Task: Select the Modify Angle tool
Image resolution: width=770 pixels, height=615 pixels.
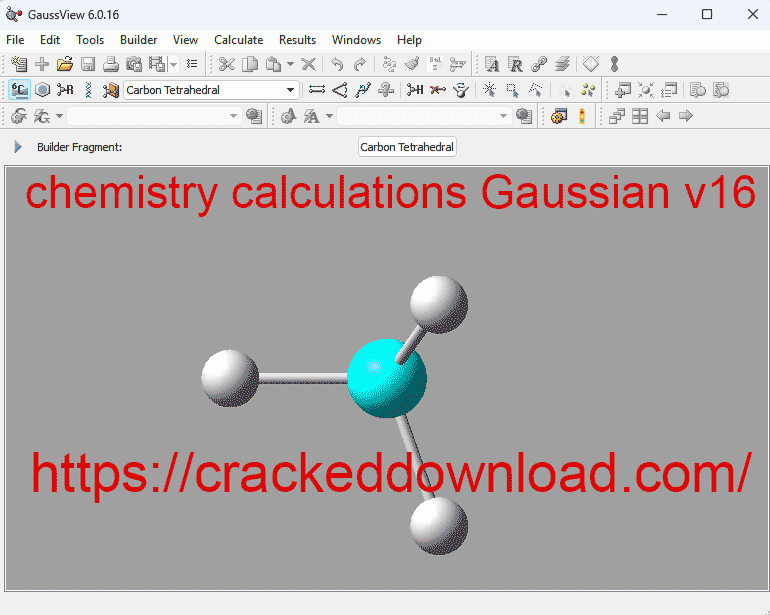Action: click(340, 90)
